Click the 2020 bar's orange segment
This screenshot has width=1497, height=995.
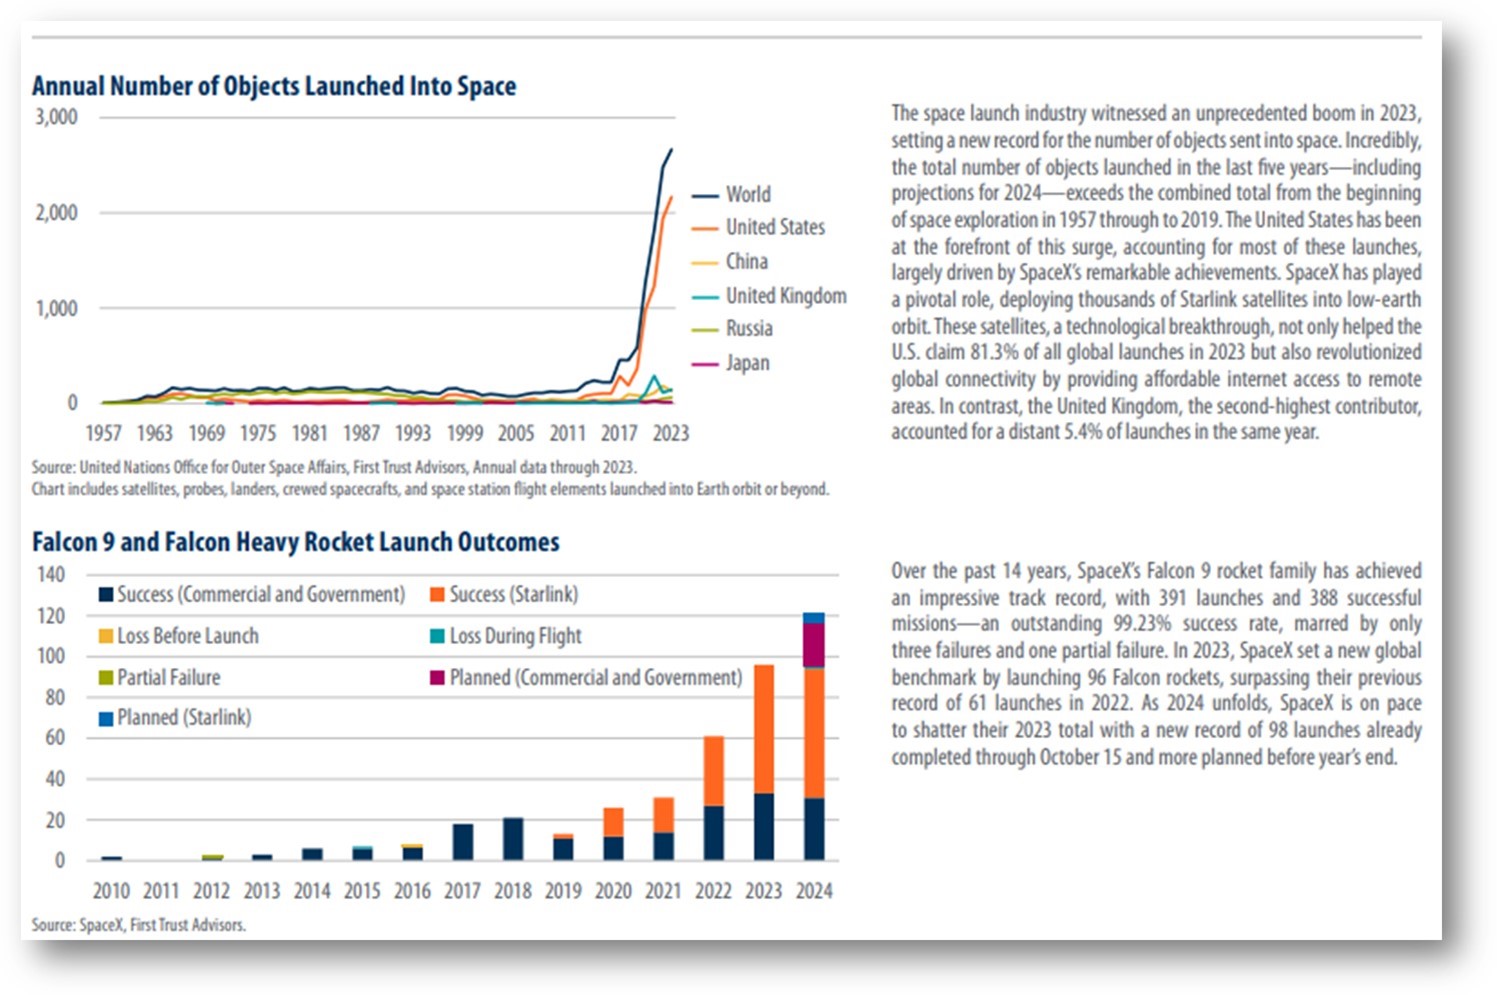tap(613, 822)
